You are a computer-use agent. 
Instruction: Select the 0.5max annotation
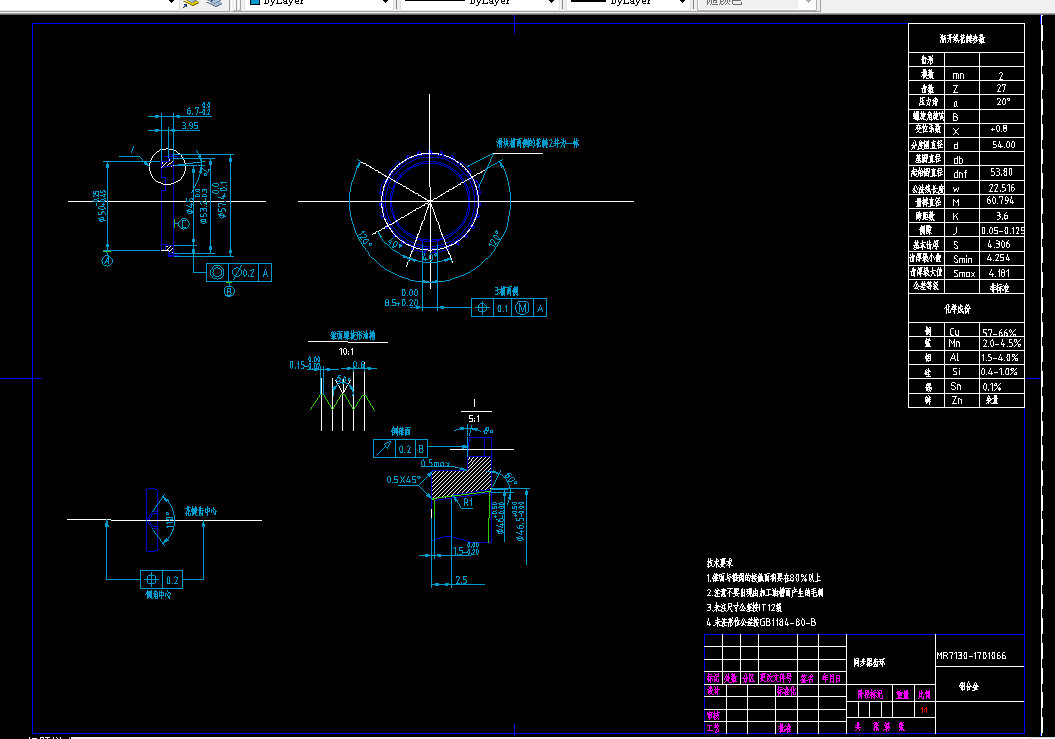pyautogui.click(x=435, y=463)
